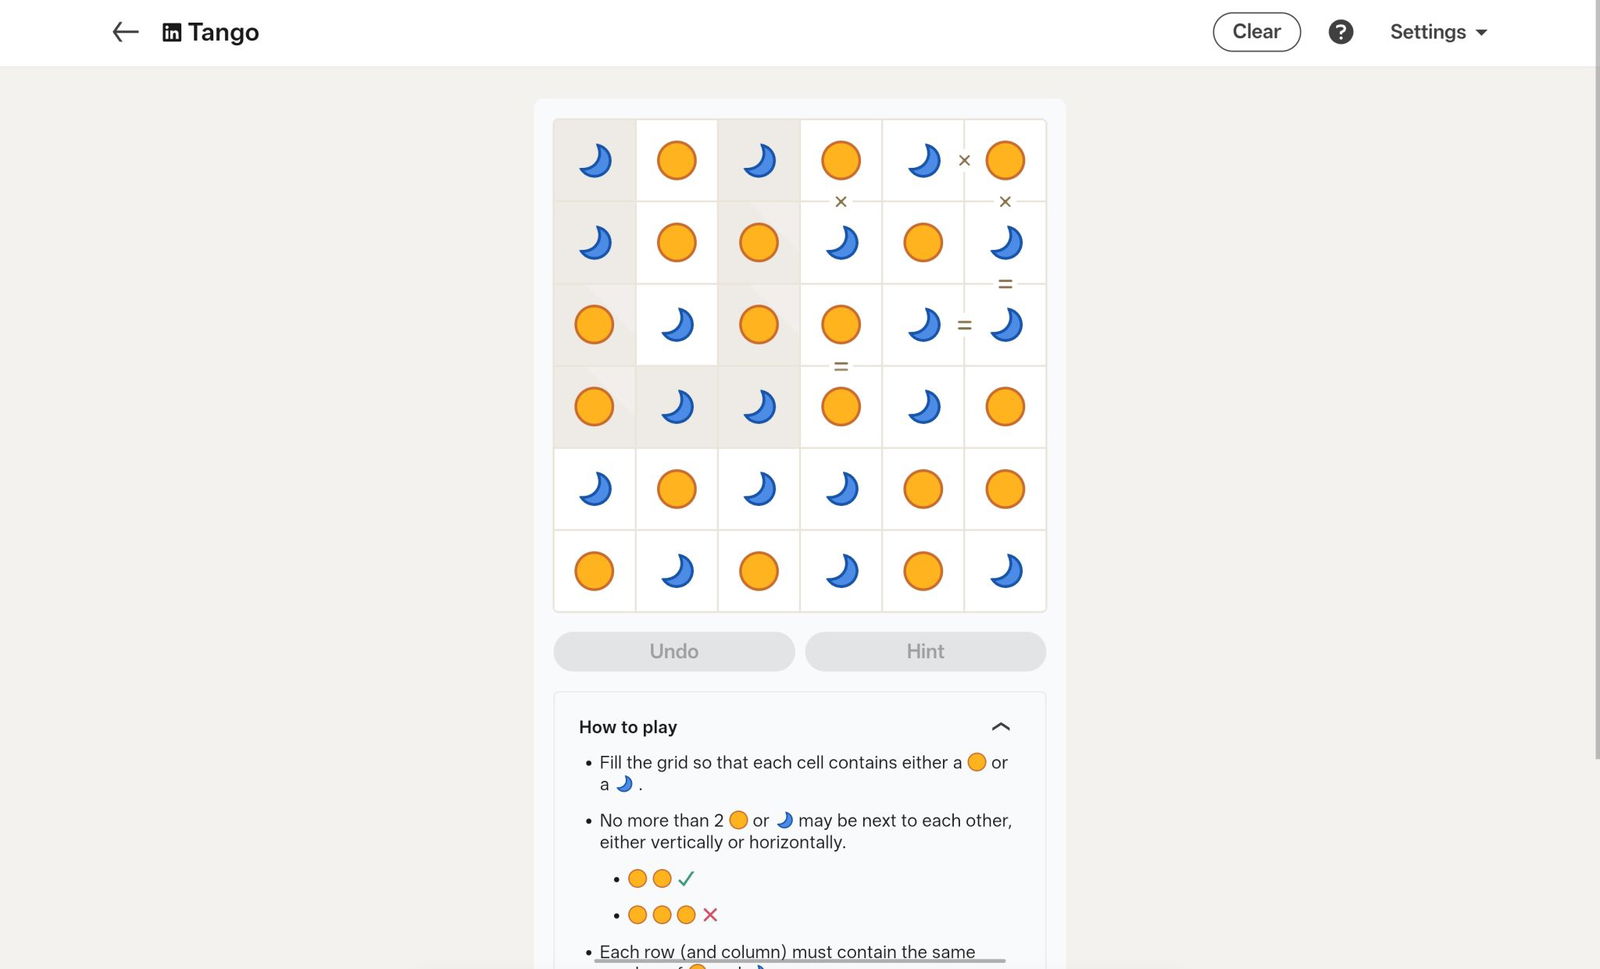
Task: Click the sun in the top-right grid cell
Action: tap(1005, 160)
